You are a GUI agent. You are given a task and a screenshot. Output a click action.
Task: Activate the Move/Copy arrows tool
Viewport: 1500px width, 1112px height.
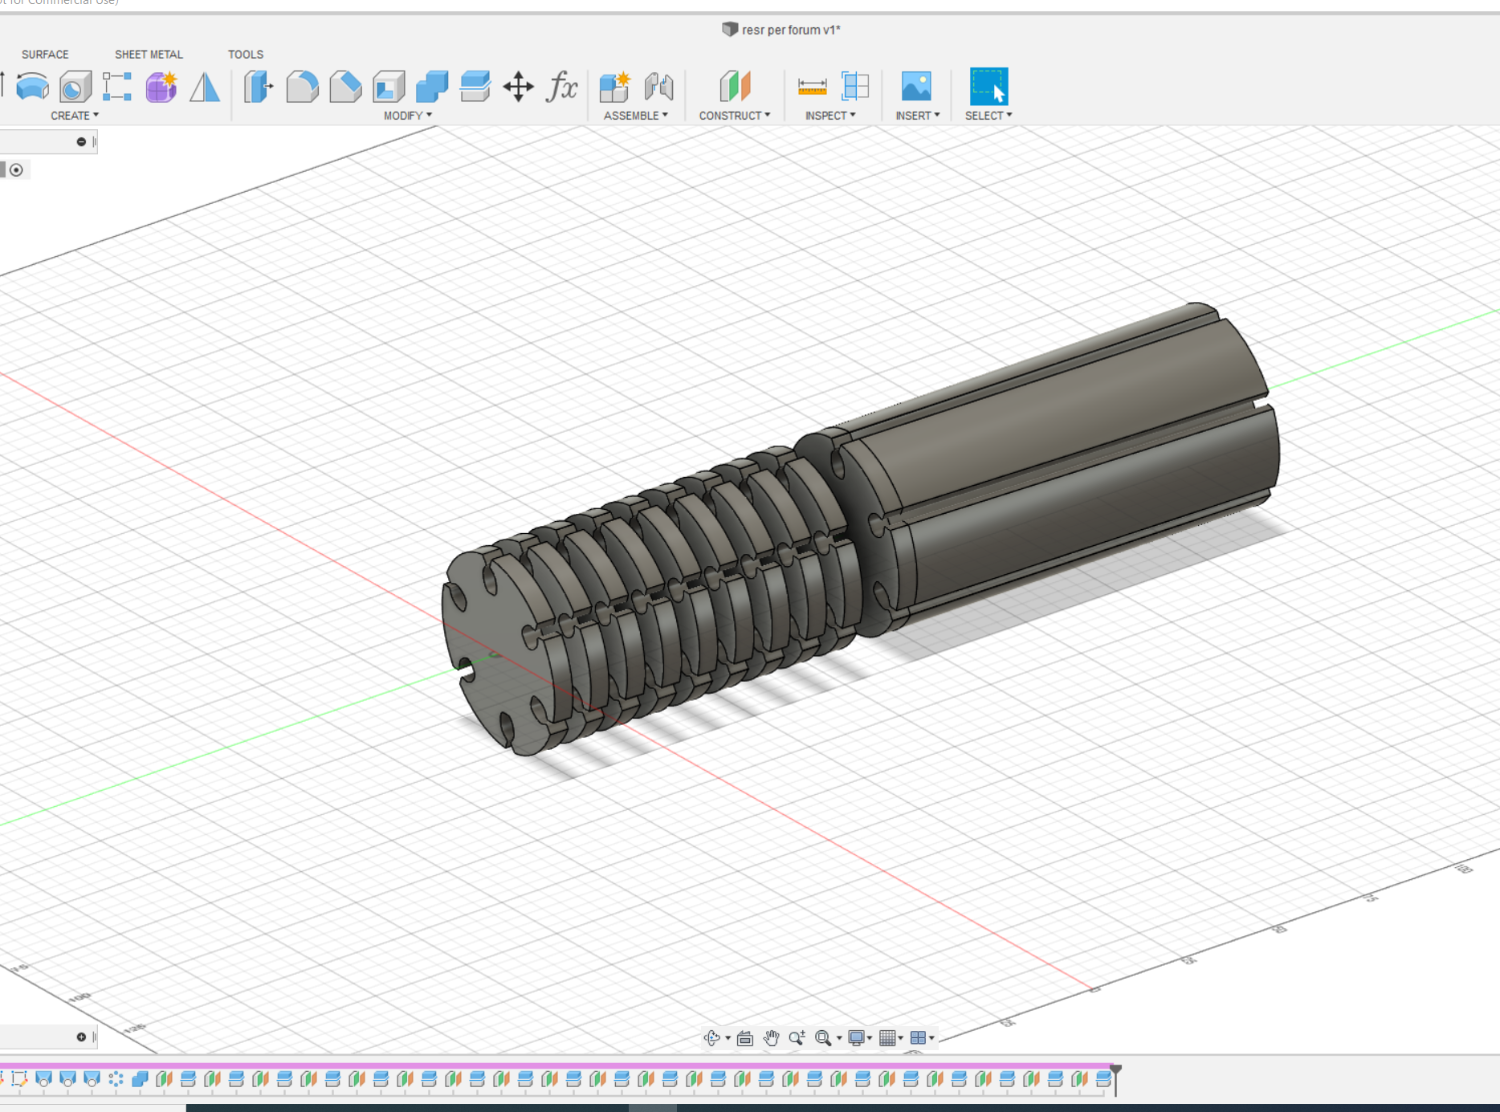pyautogui.click(x=518, y=87)
